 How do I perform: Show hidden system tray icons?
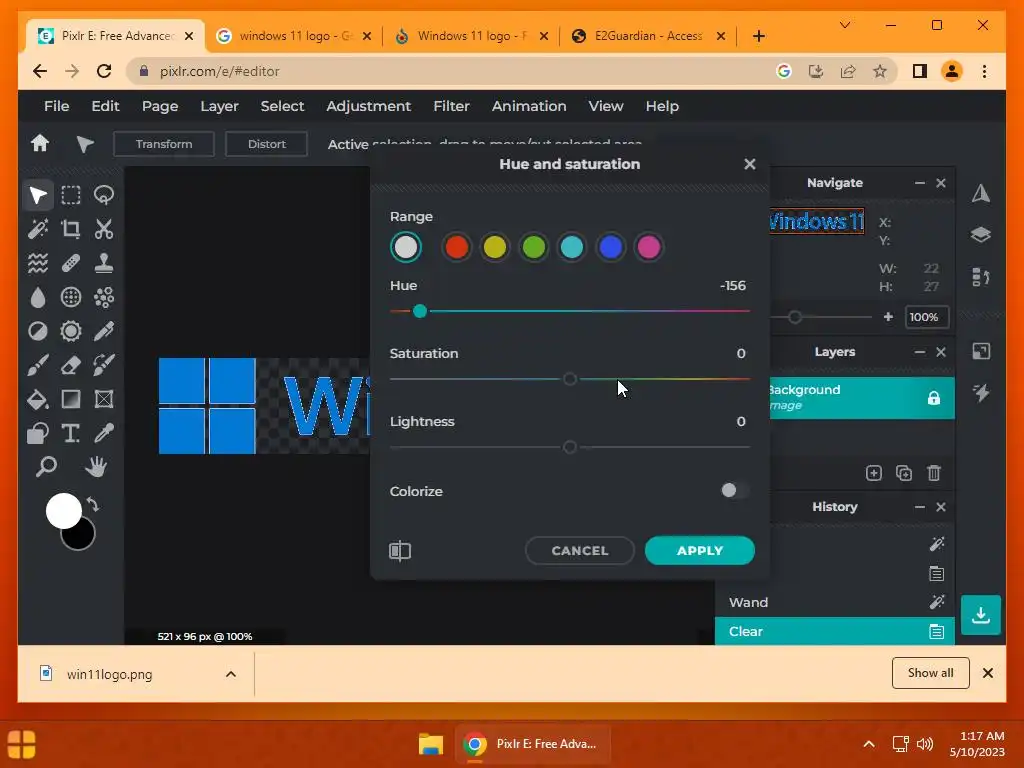[869, 744]
